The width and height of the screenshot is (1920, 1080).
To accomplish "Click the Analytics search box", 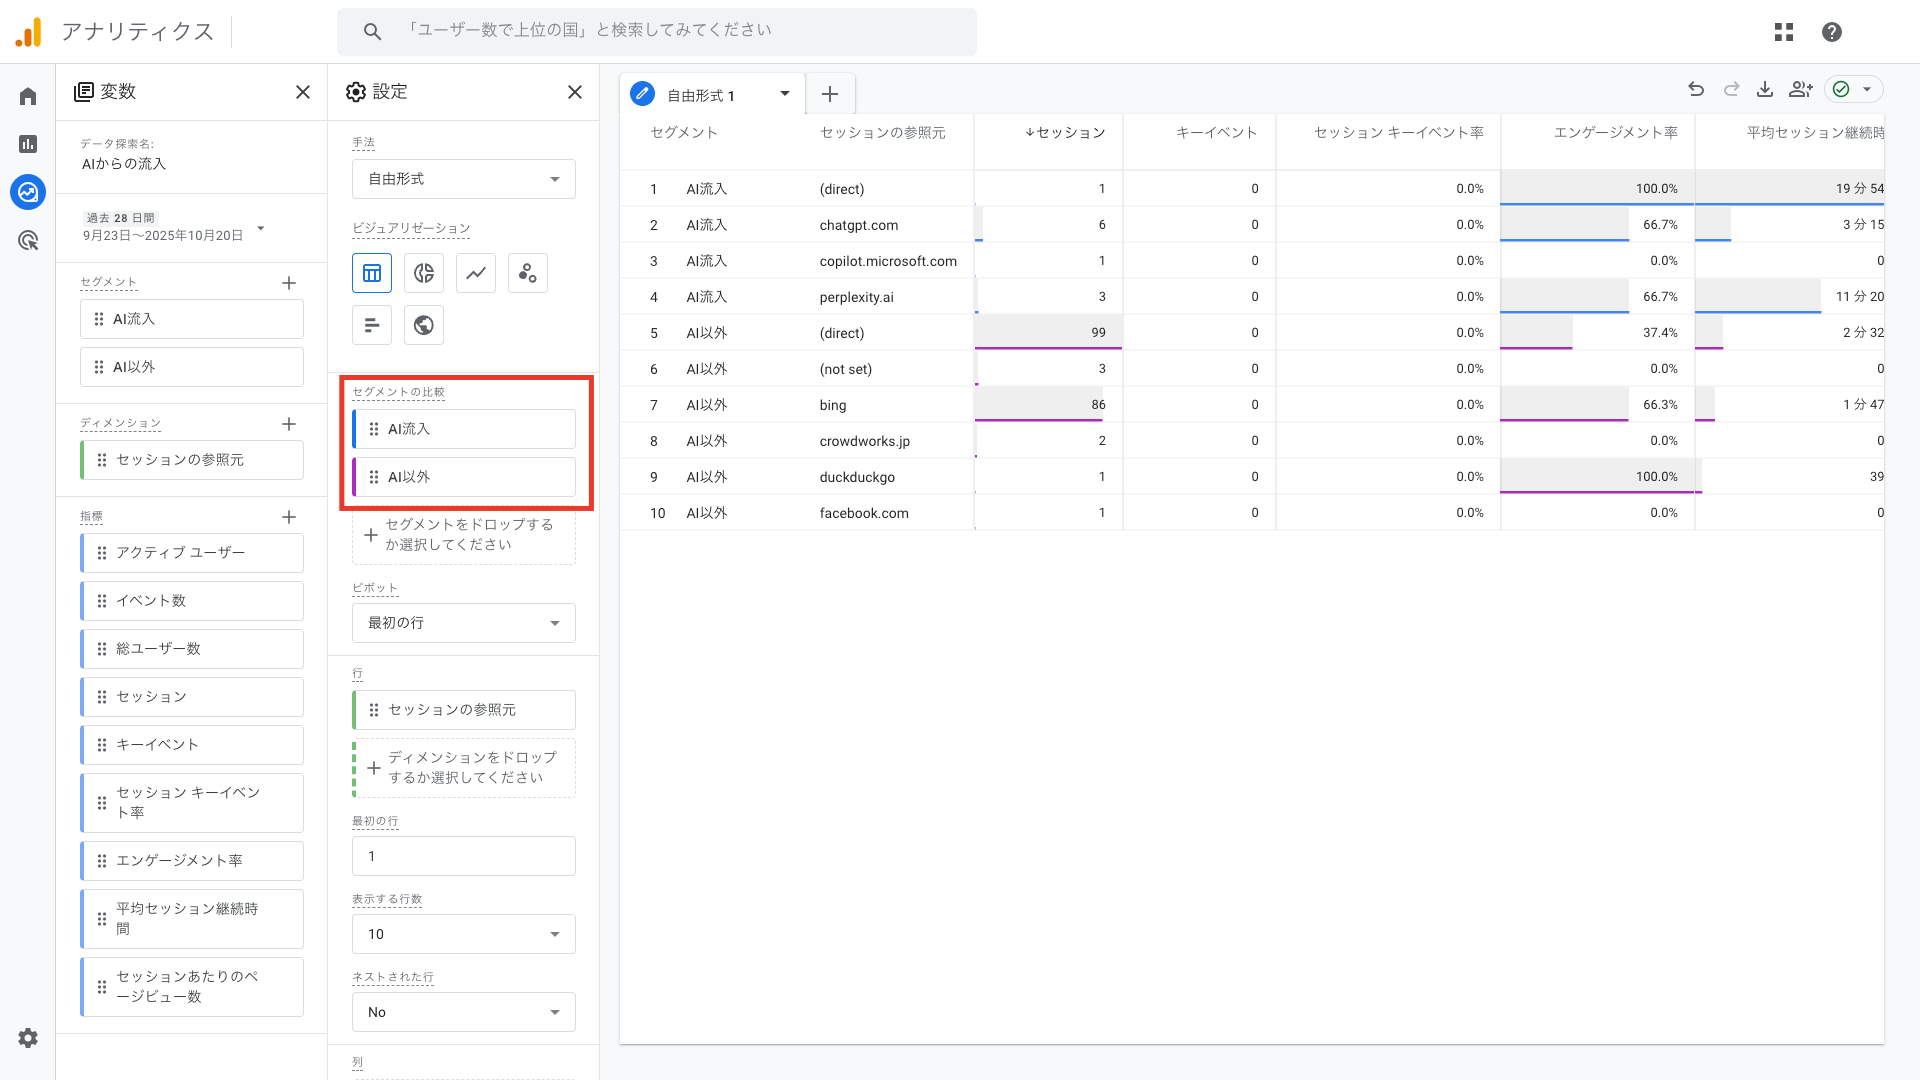I will 657,31.
